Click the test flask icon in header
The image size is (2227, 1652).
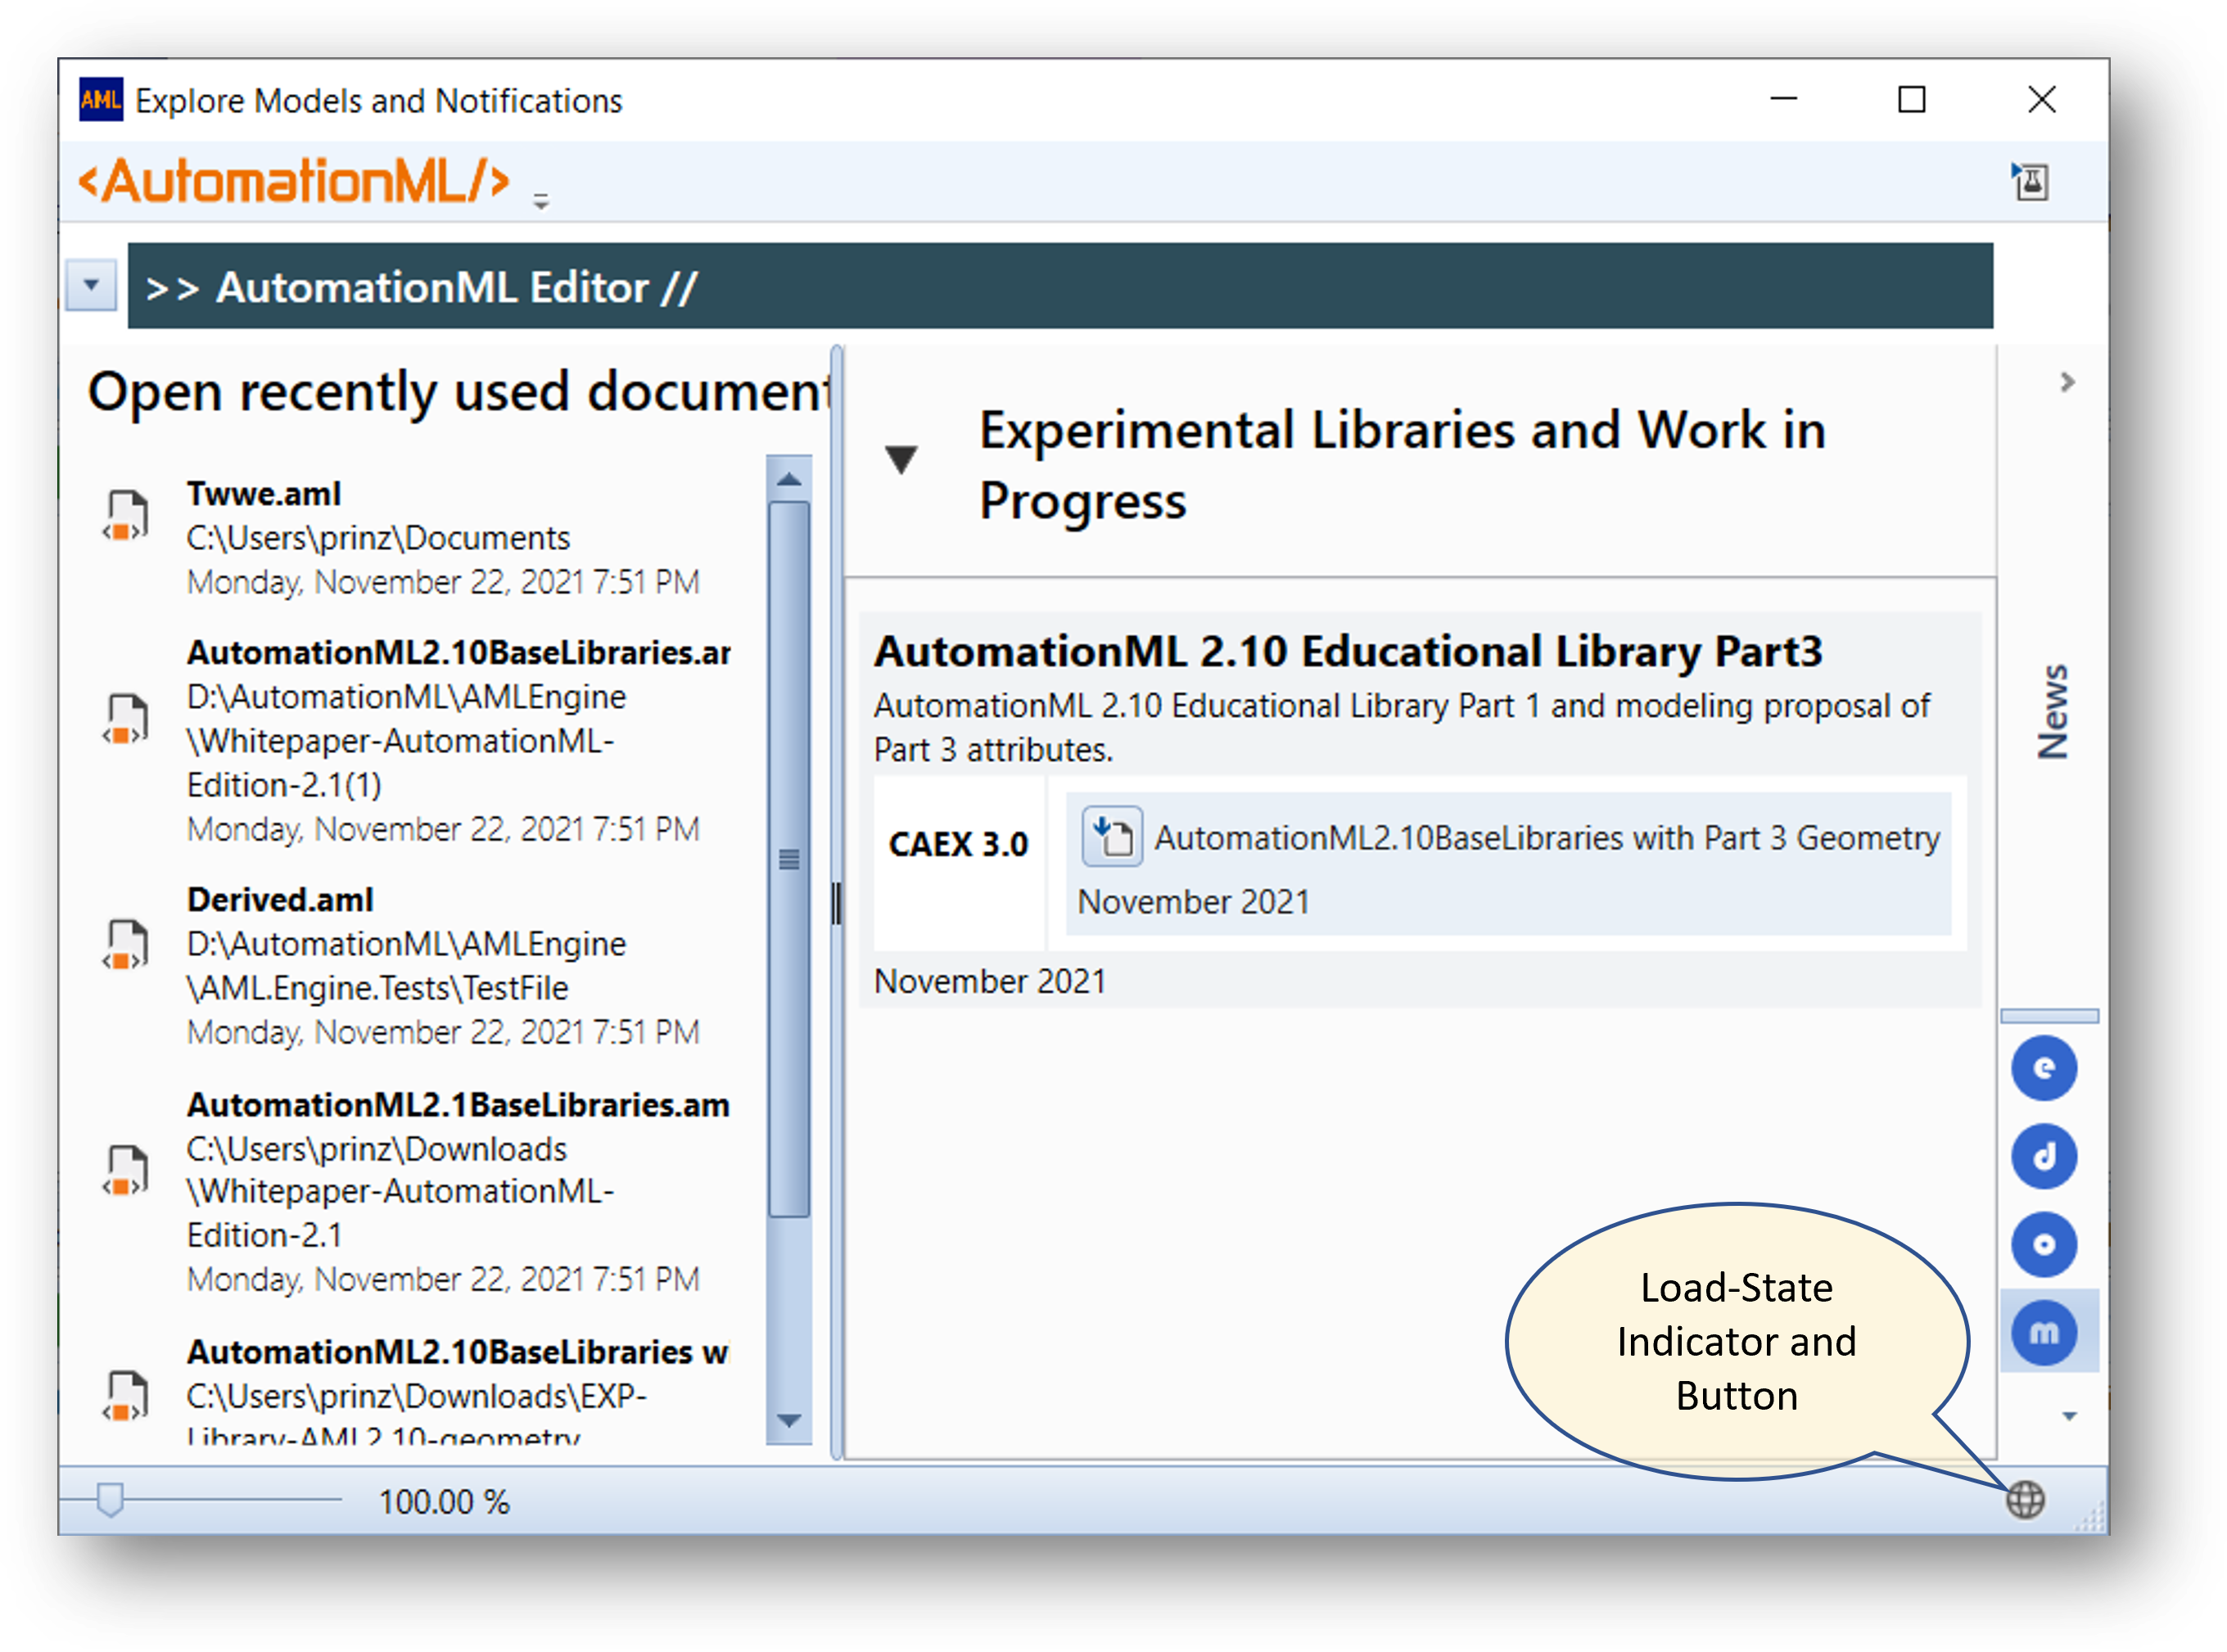[2030, 182]
